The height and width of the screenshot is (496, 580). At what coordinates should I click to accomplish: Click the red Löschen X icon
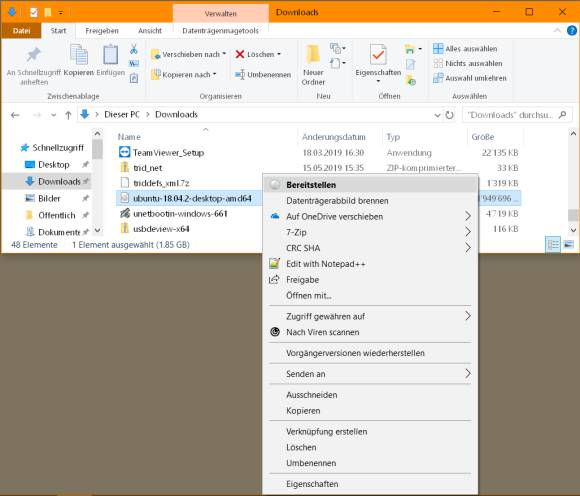(240, 54)
